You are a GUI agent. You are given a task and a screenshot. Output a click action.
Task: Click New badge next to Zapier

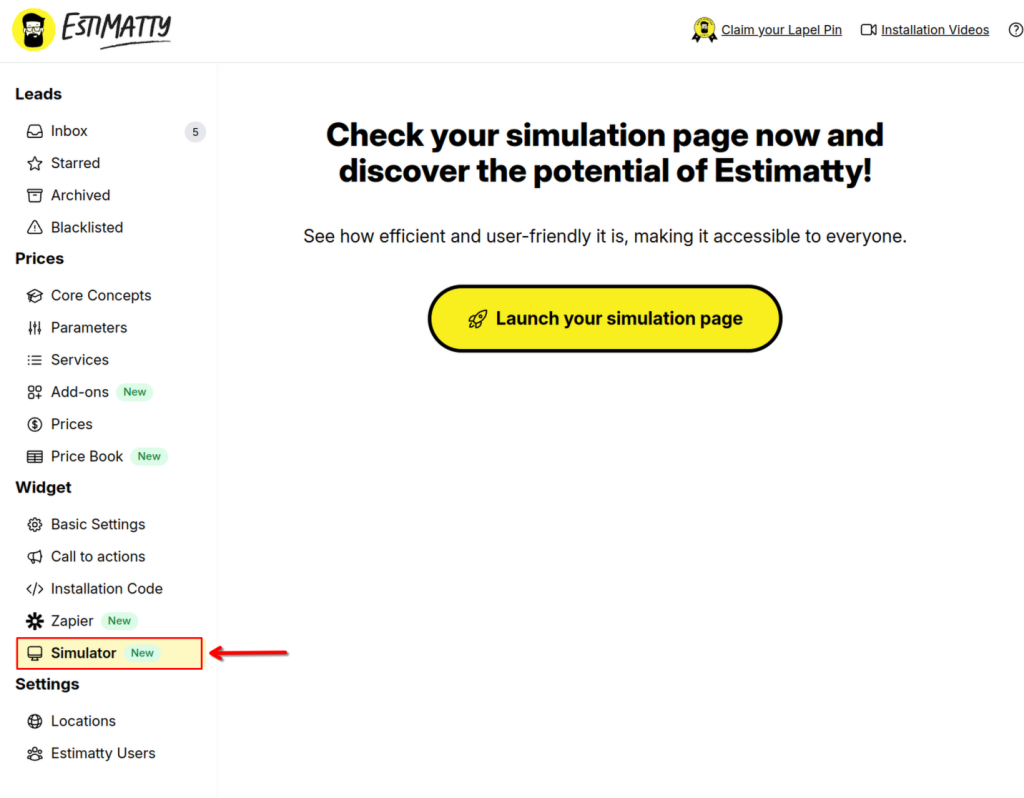119,621
